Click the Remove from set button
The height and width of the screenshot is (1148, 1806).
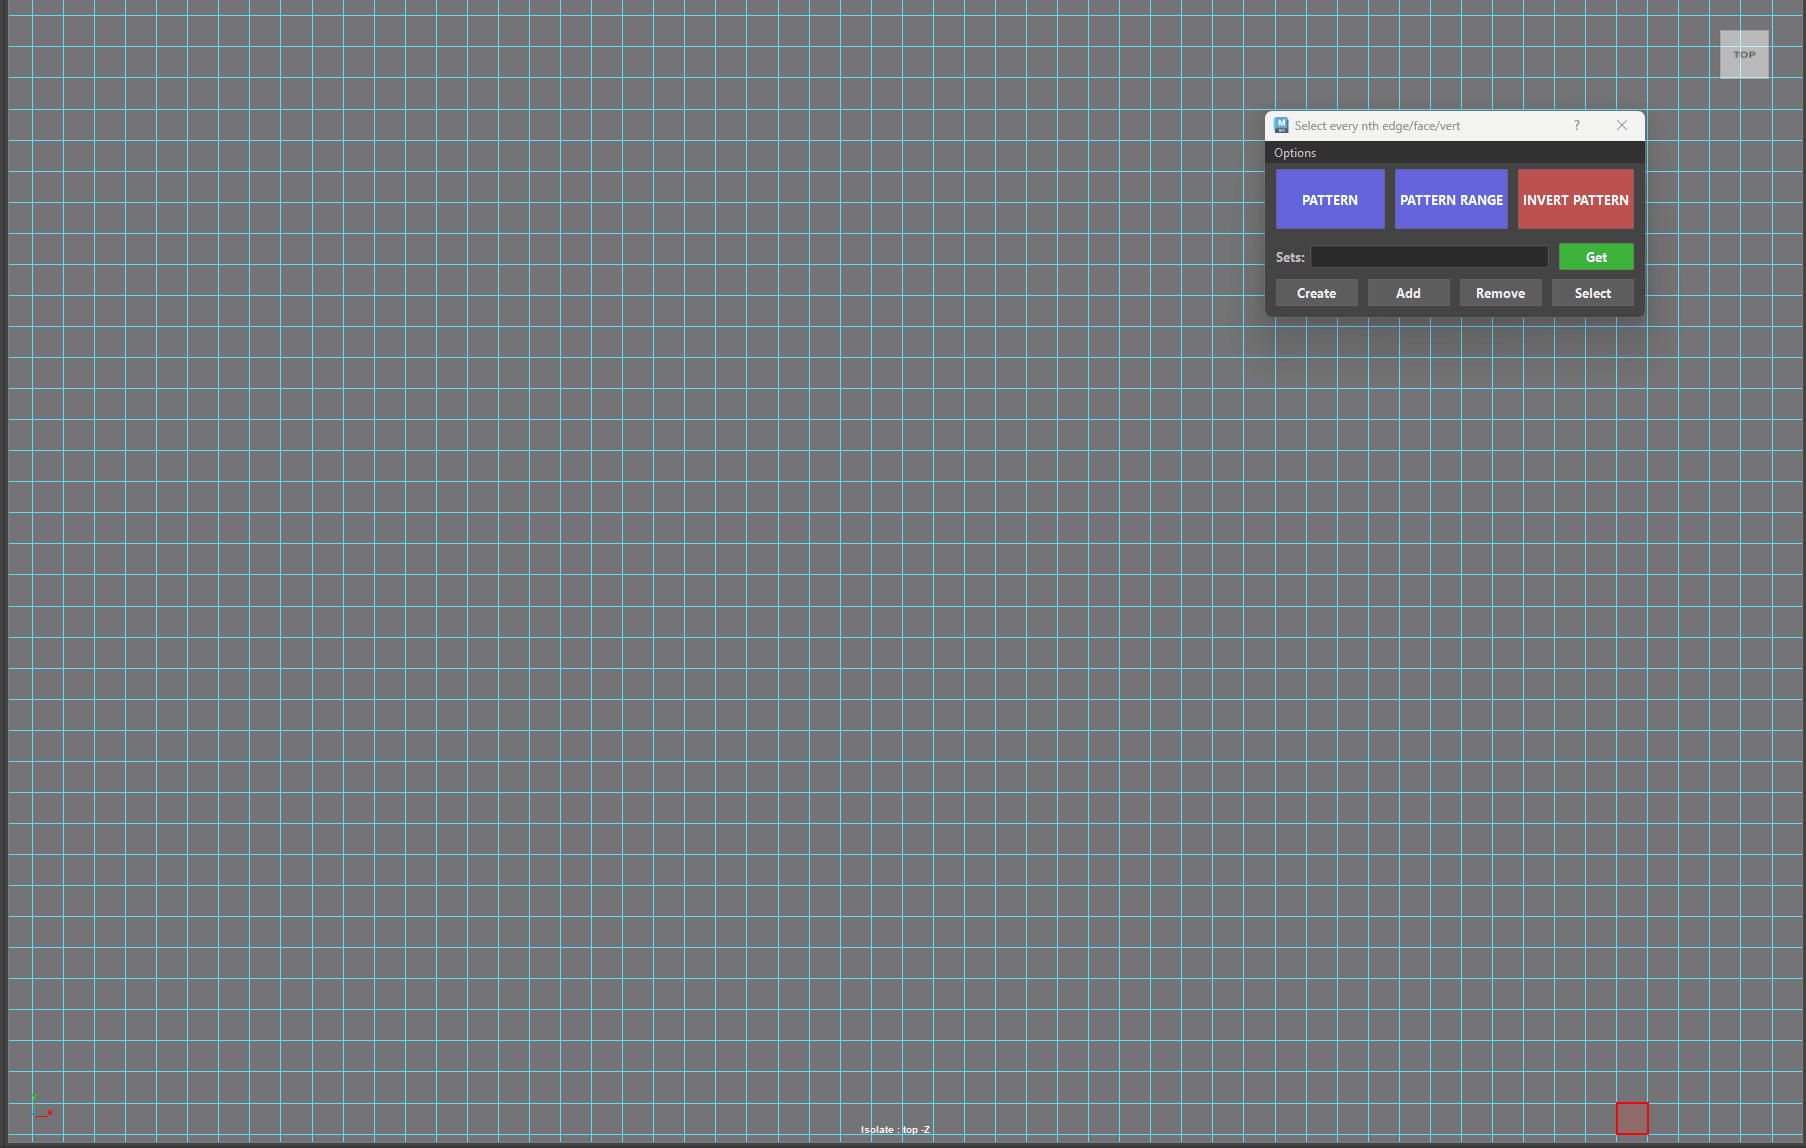(x=1500, y=293)
